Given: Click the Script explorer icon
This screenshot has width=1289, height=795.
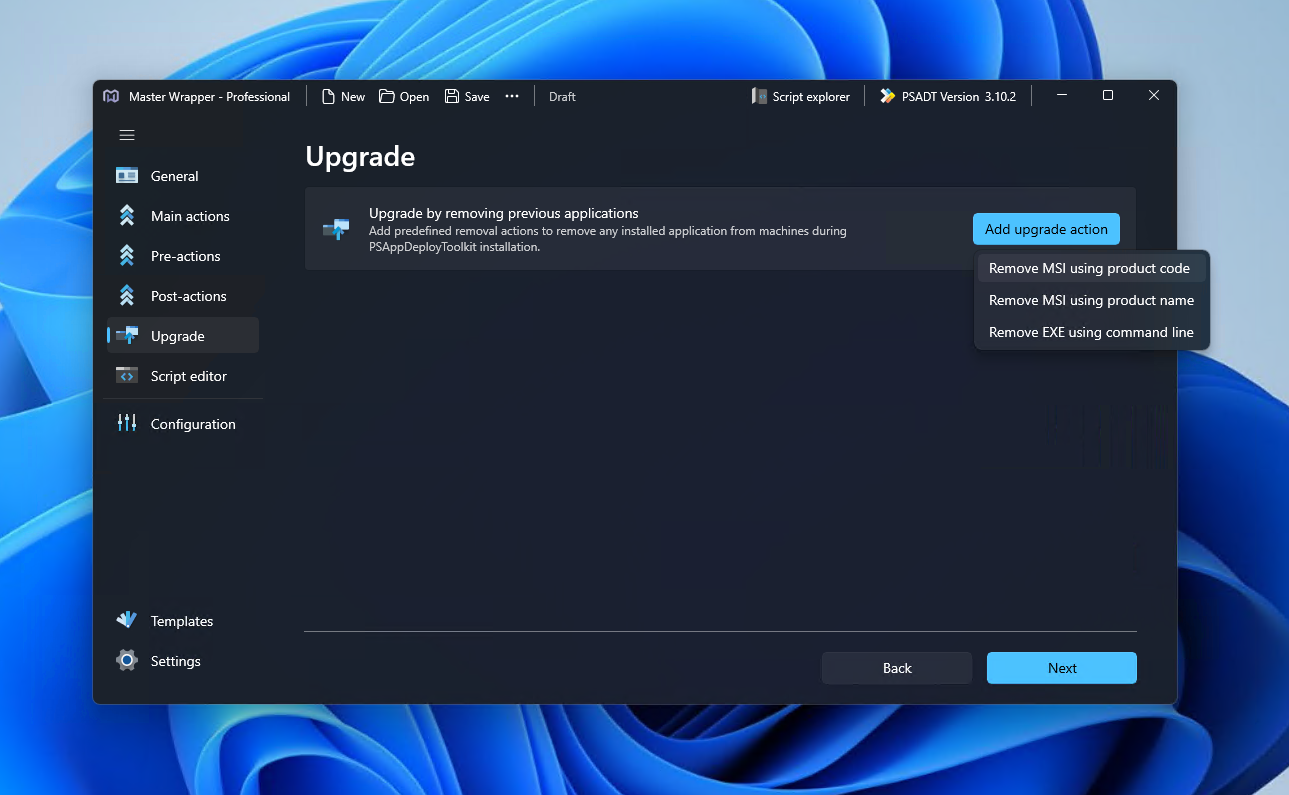Looking at the screenshot, I should [x=759, y=96].
